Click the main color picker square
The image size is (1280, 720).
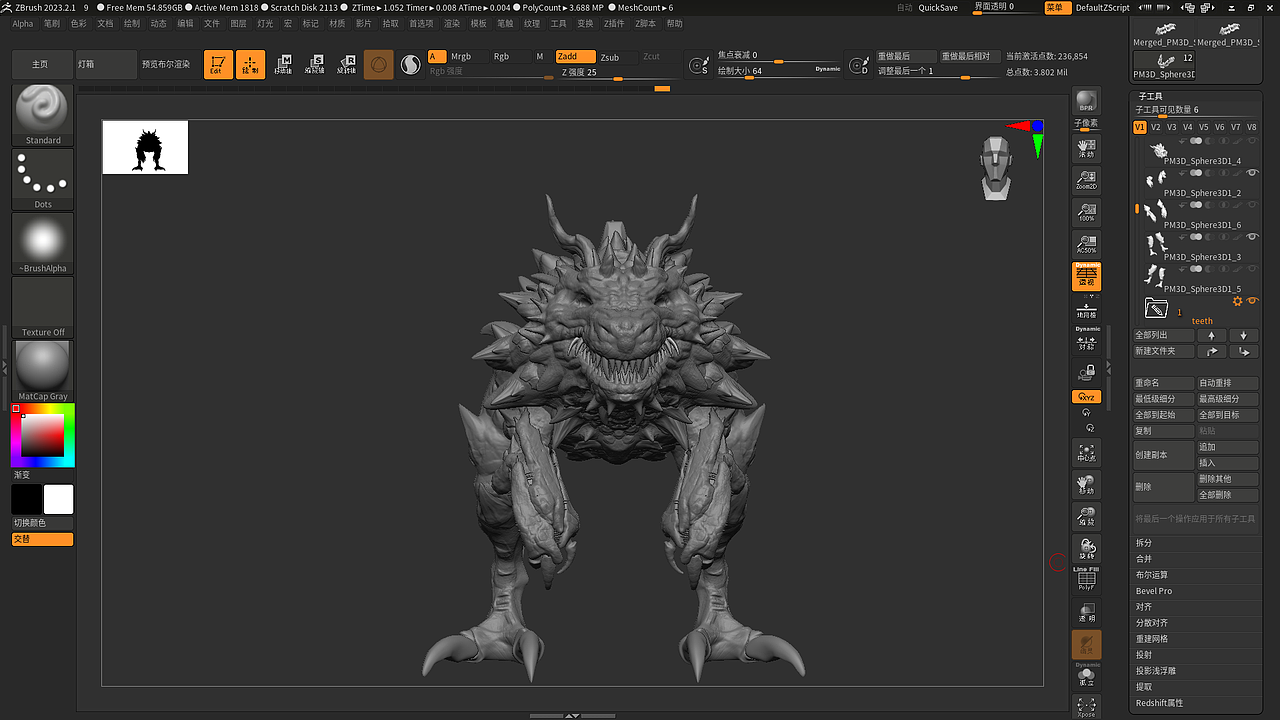(43, 435)
